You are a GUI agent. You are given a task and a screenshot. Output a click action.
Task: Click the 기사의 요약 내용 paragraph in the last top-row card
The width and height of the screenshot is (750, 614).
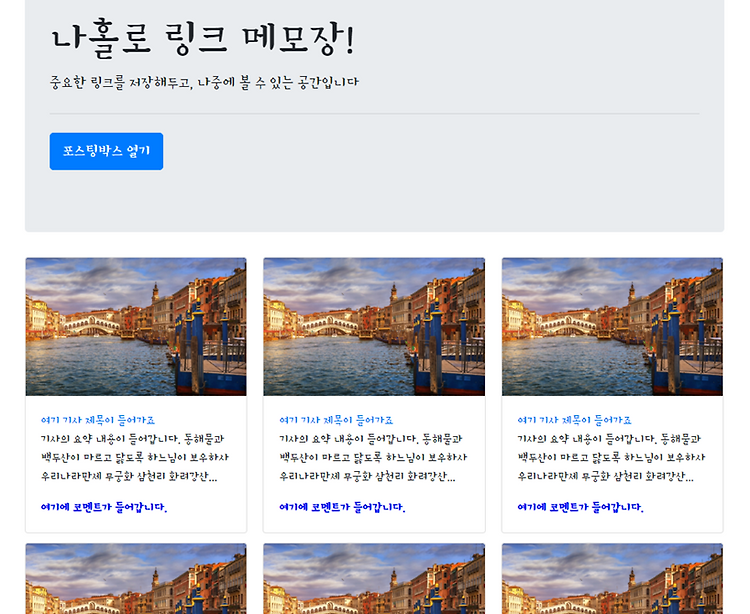click(611, 458)
